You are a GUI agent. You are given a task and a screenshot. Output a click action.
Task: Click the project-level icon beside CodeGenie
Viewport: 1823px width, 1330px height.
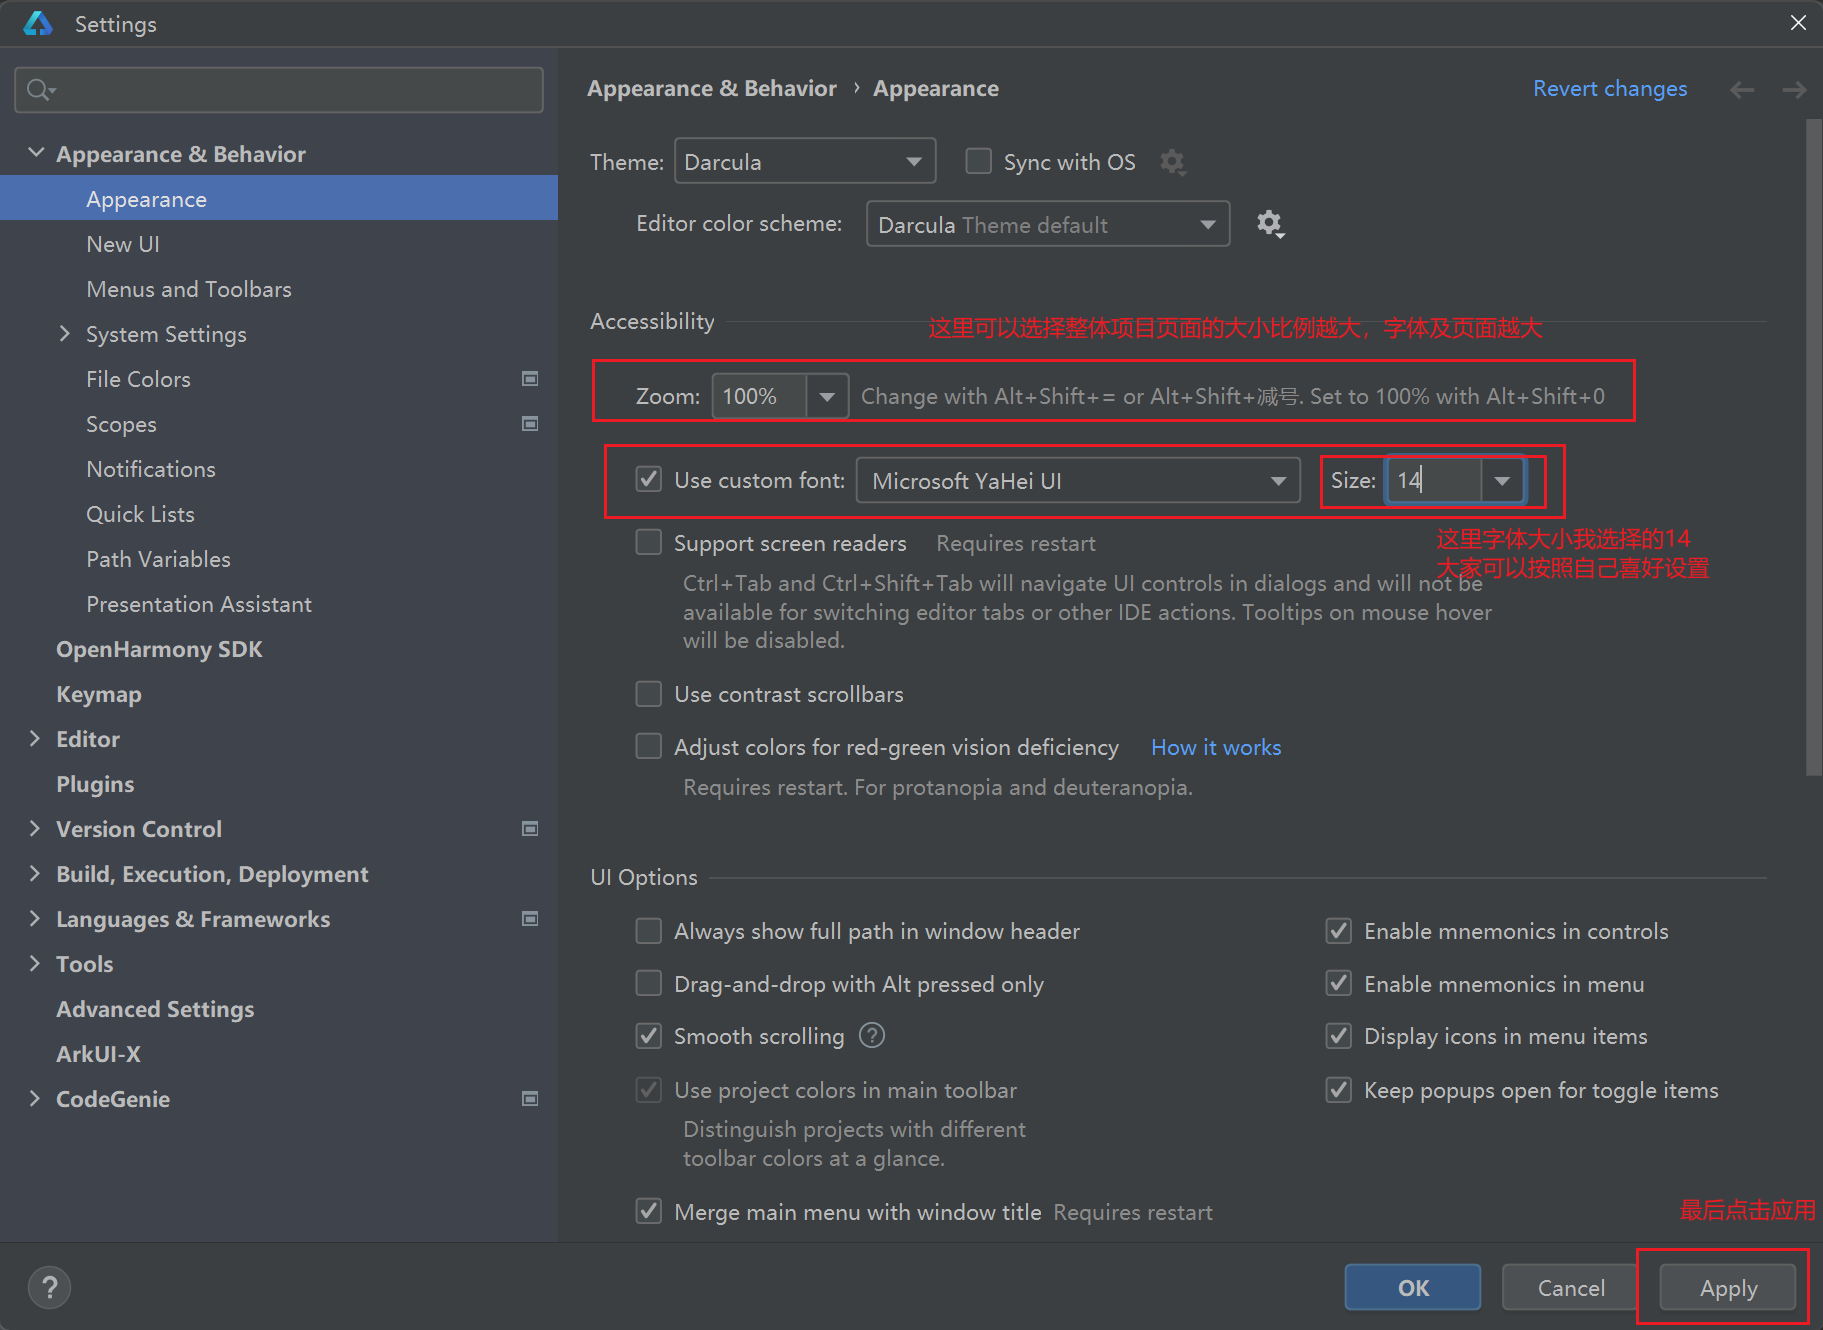tap(530, 1099)
